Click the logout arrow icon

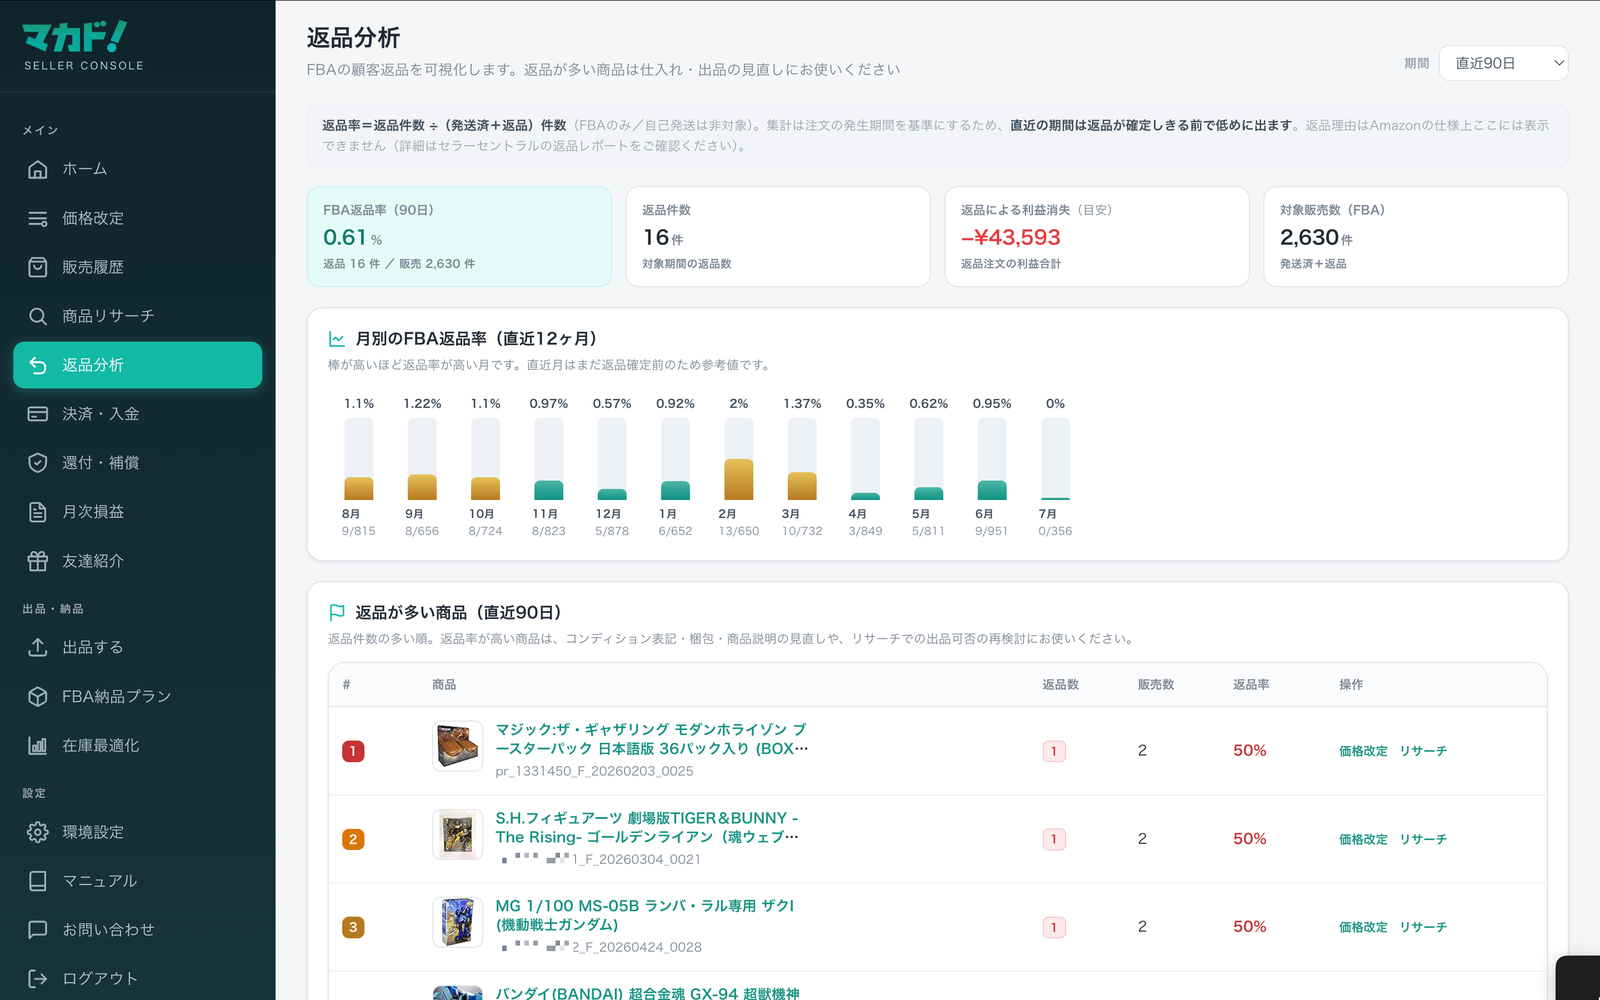point(38,978)
